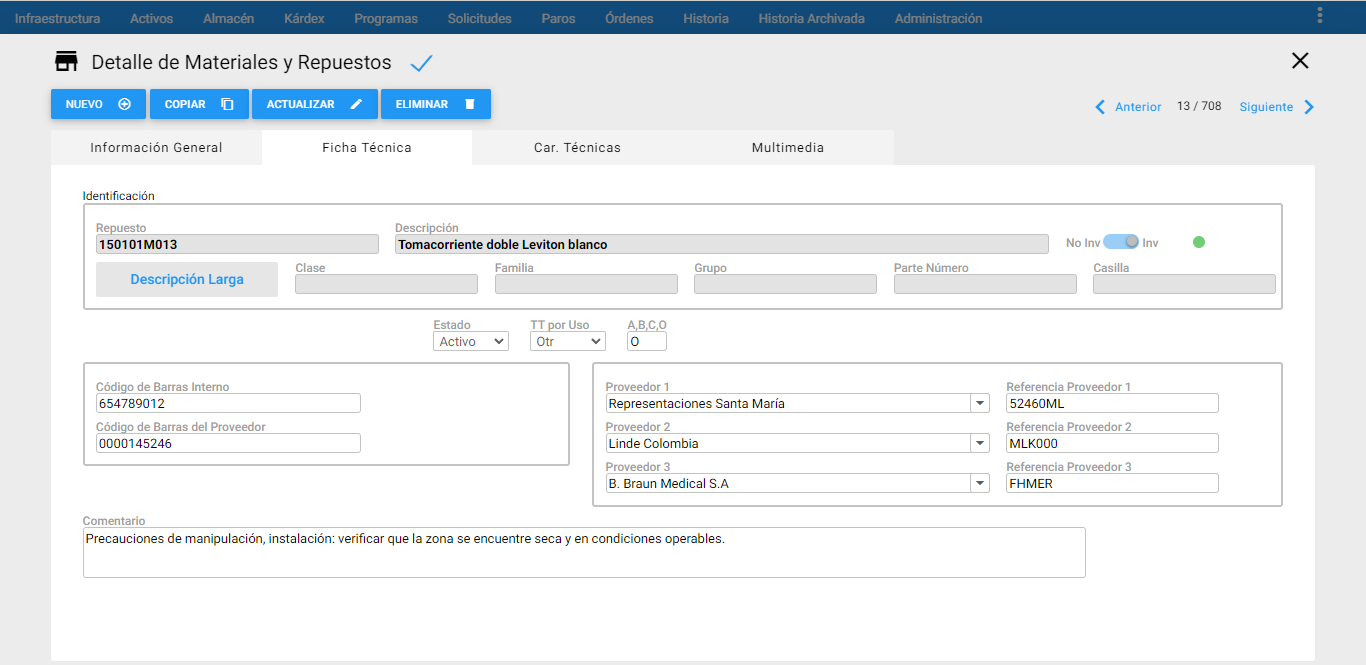This screenshot has width=1366, height=665.
Task: Open the Programas menu
Action: click(386, 18)
